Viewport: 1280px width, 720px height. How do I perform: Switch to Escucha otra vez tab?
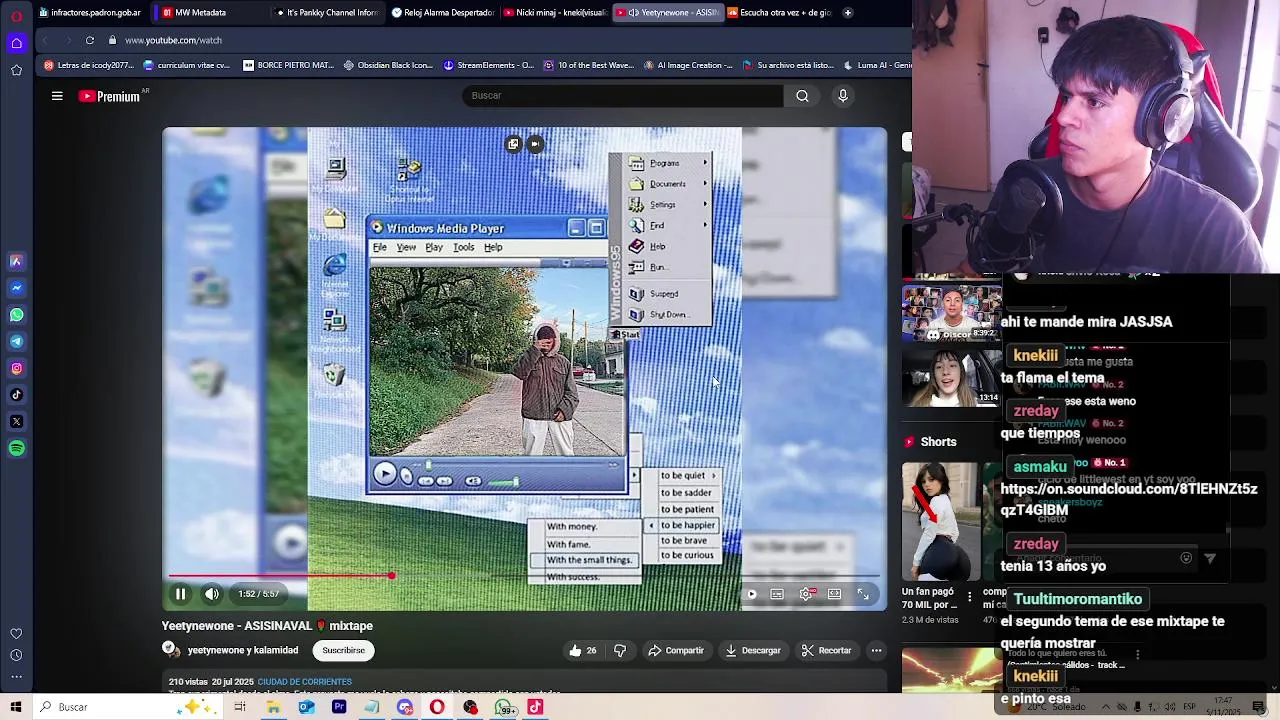(x=780, y=13)
